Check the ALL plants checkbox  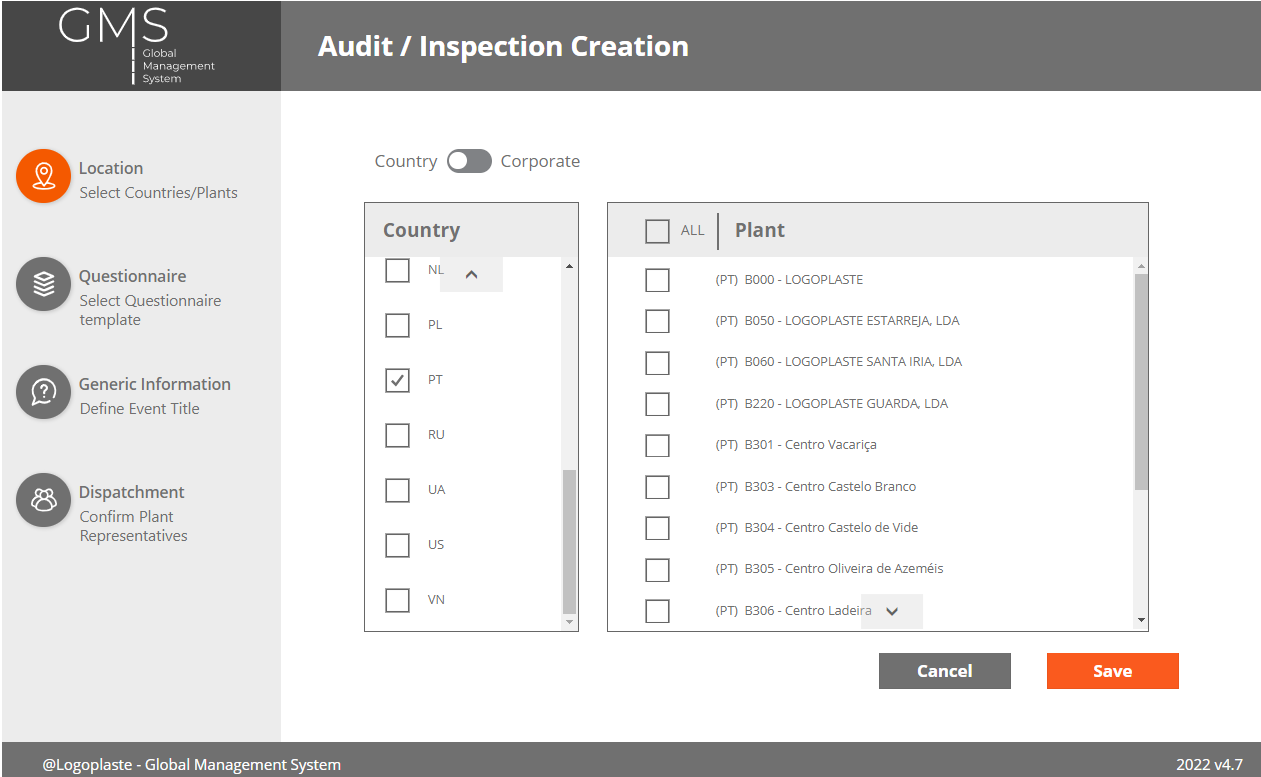tap(656, 230)
